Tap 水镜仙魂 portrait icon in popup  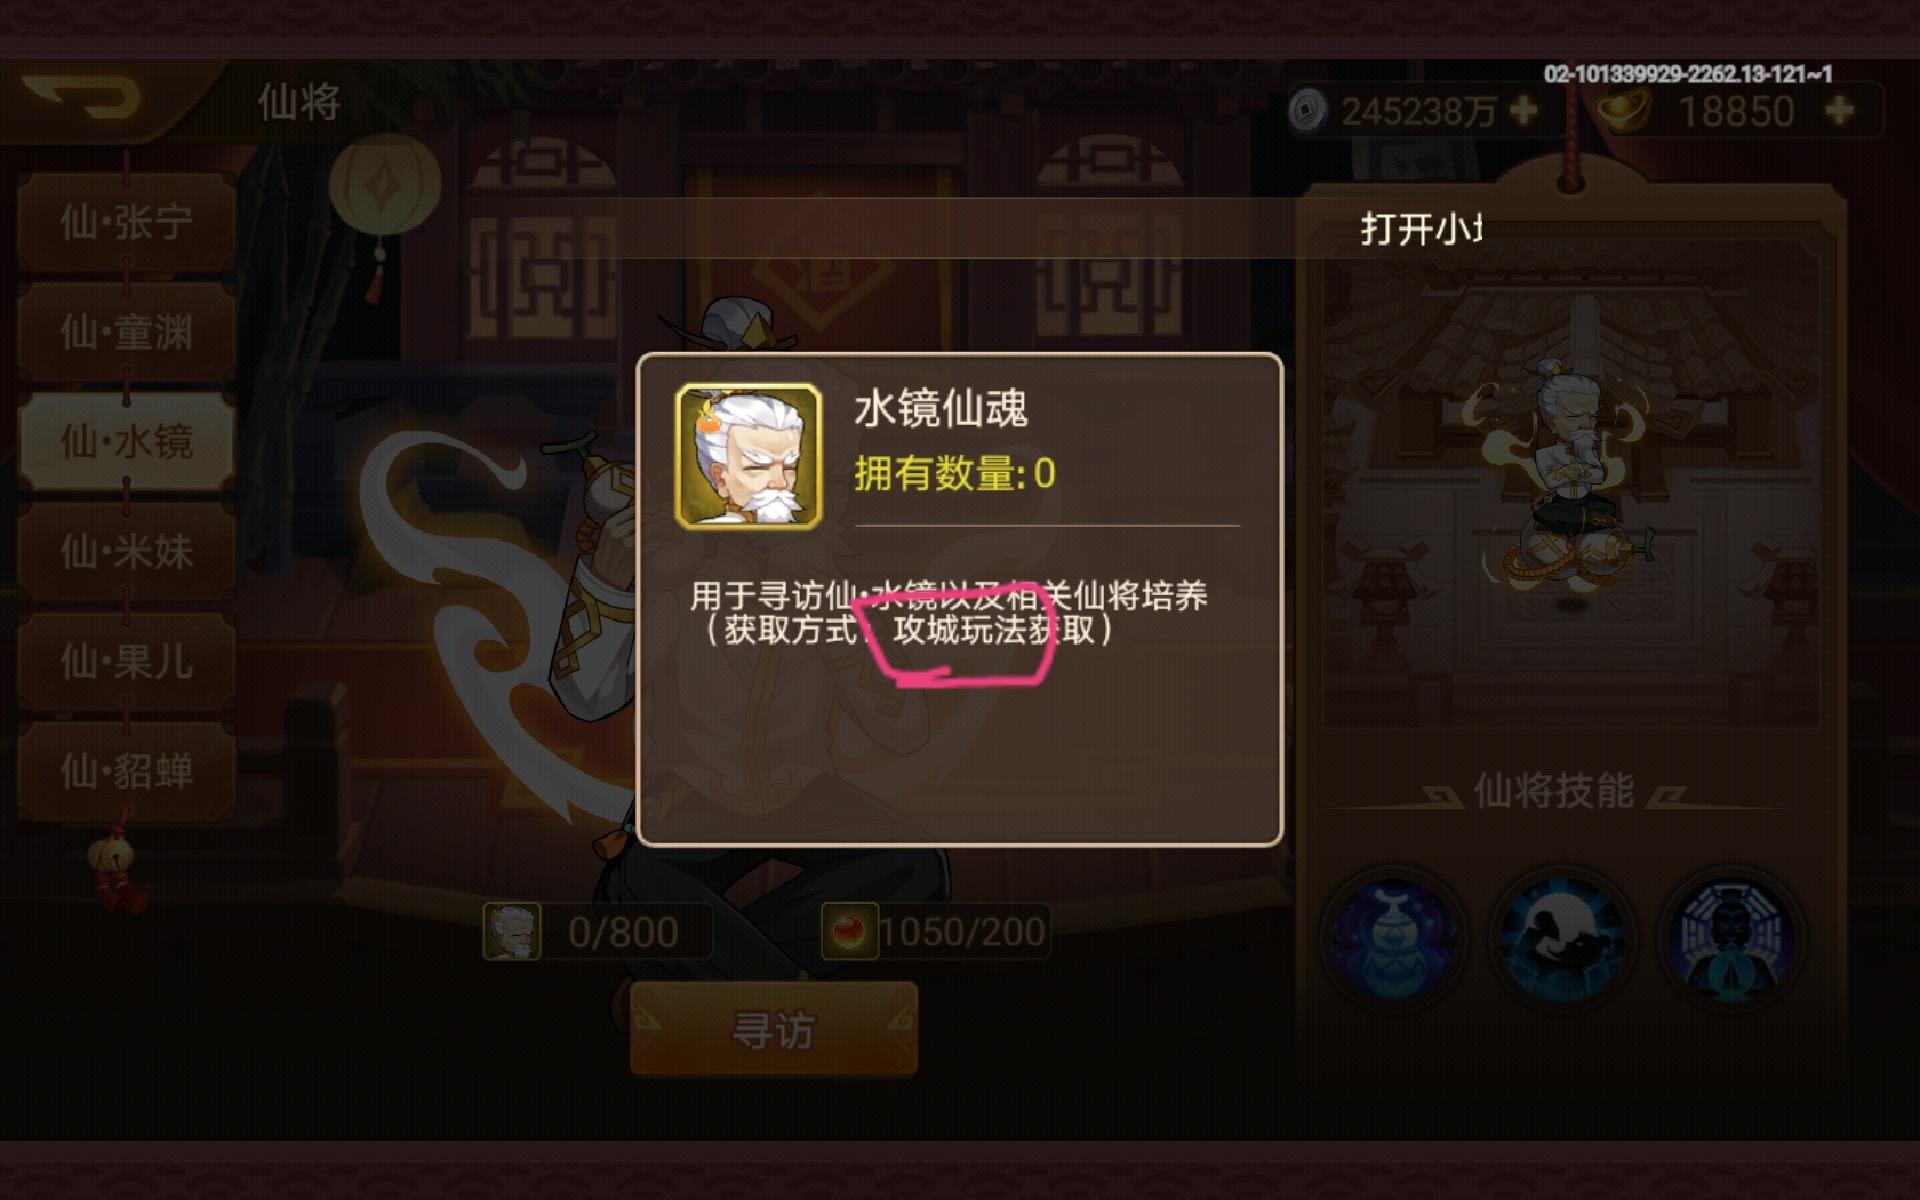point(748,456)
